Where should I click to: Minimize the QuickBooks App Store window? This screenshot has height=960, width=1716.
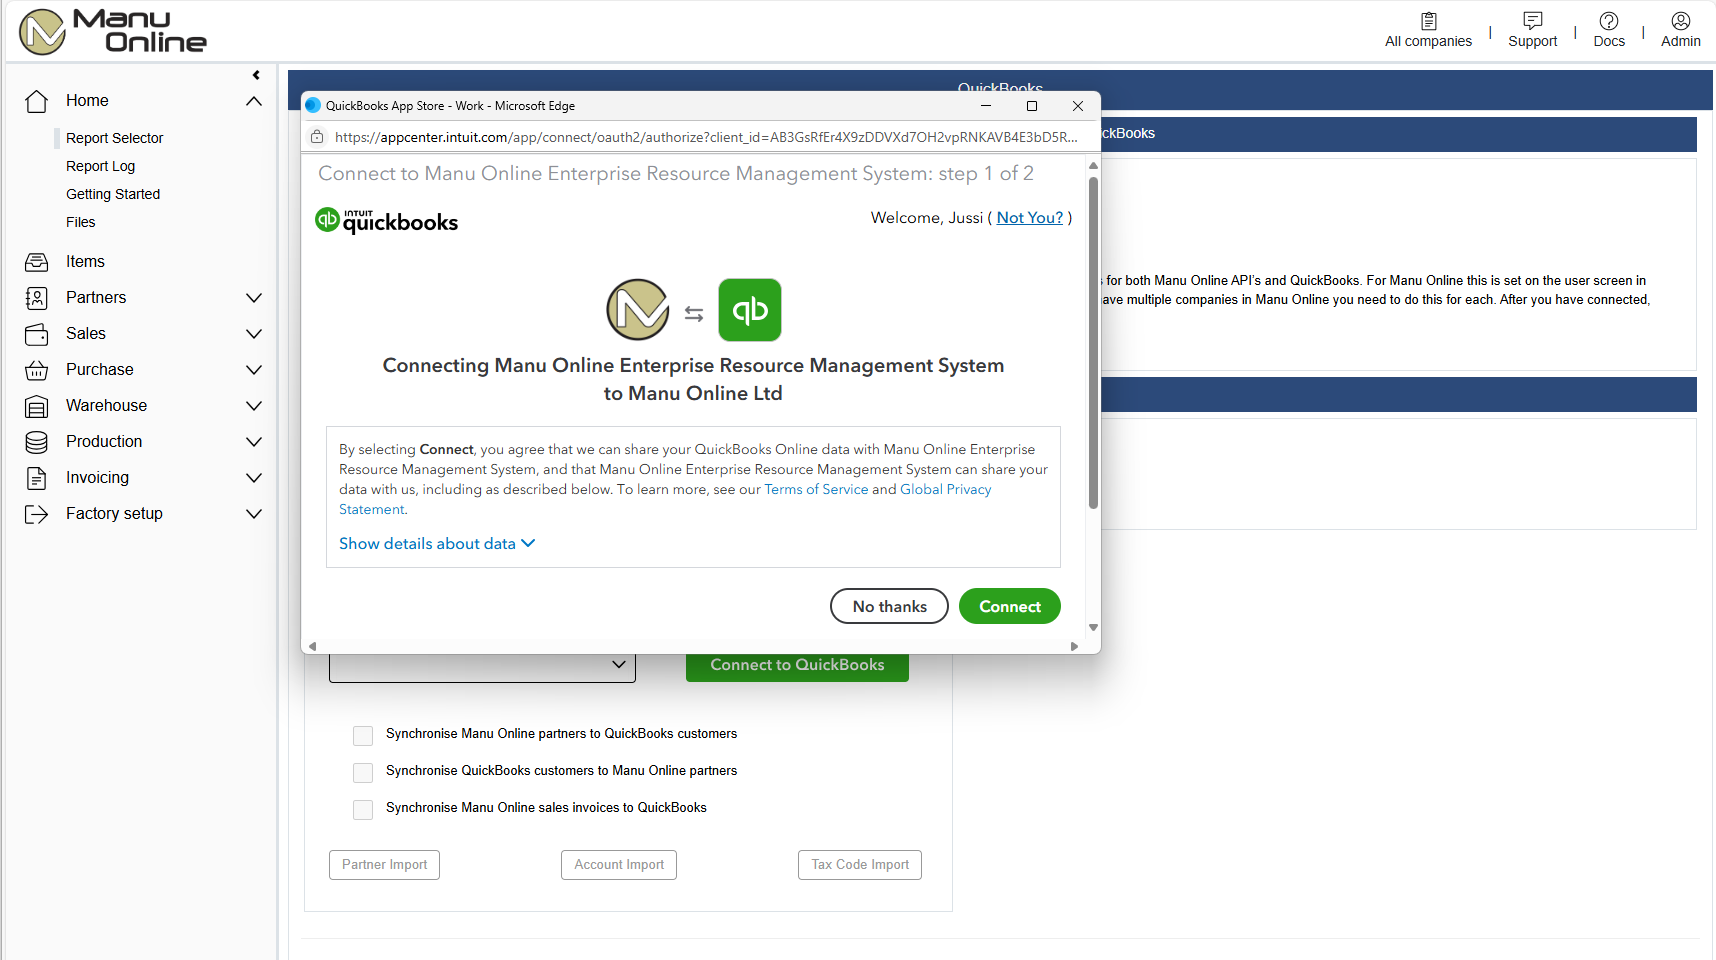[x=986, y=106]
